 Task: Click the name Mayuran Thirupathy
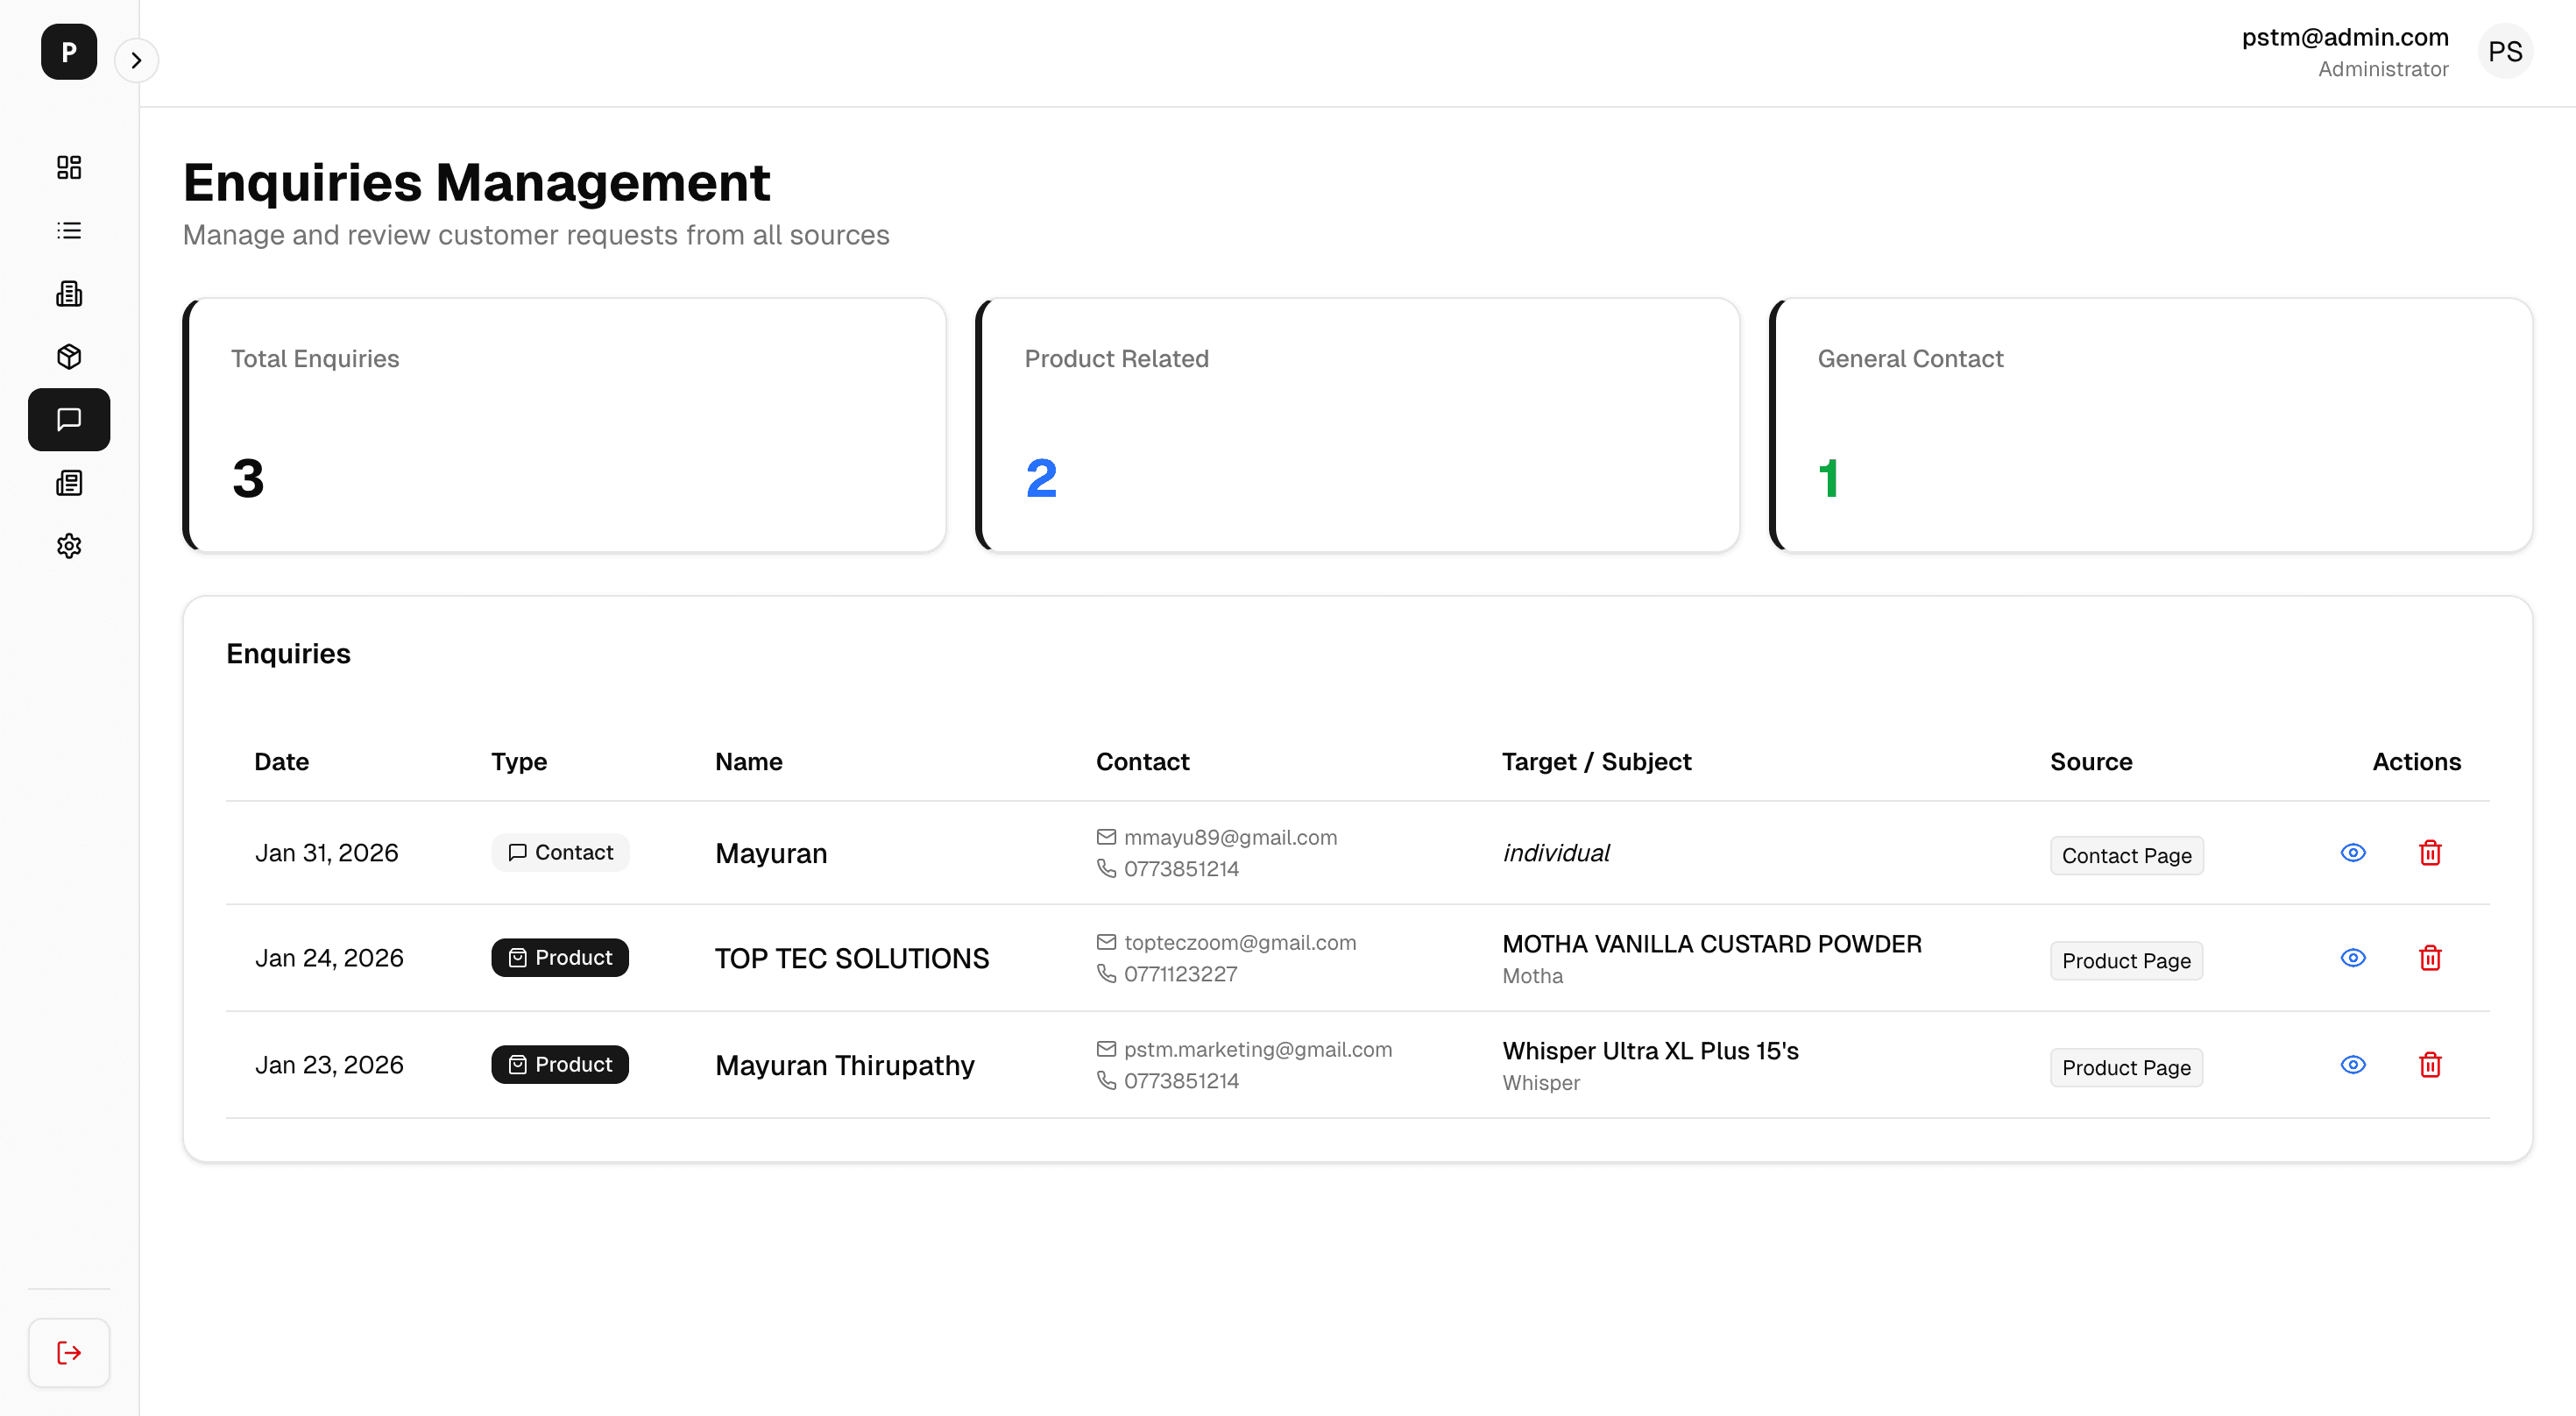[x=845, y=1066]
